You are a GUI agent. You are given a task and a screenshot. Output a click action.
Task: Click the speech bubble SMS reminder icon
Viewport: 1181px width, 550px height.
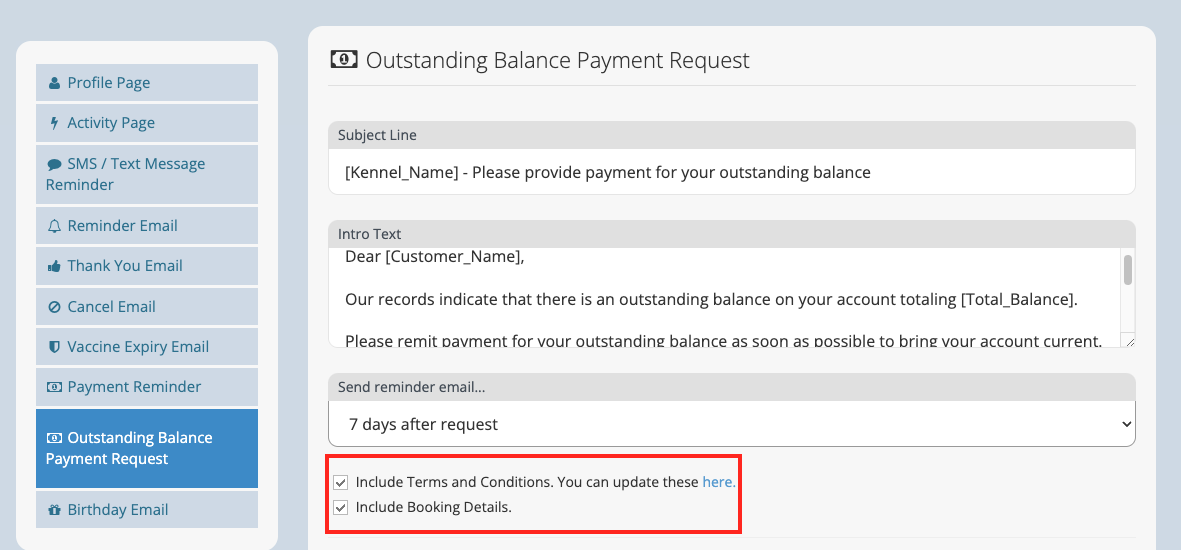coord(54,164)
